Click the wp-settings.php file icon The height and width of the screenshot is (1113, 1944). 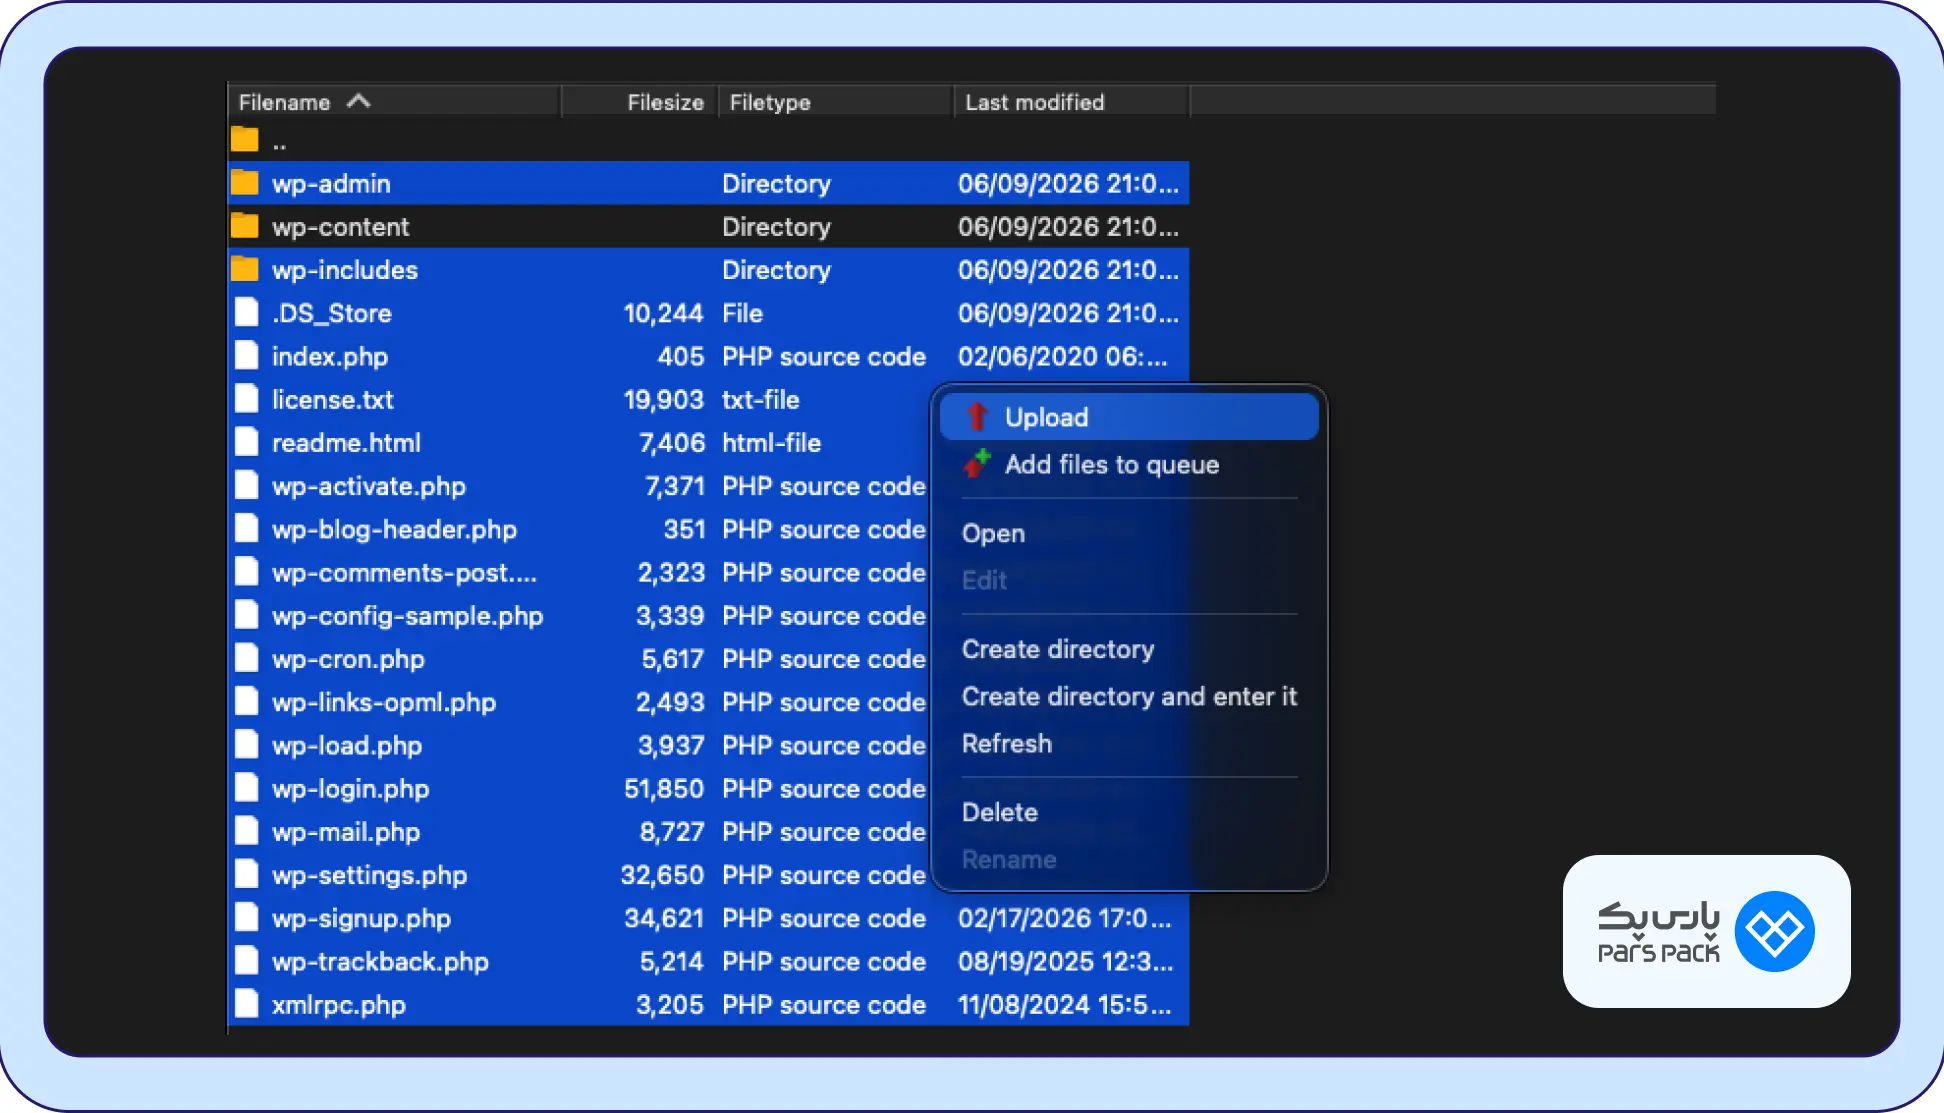tap(246, 873)
